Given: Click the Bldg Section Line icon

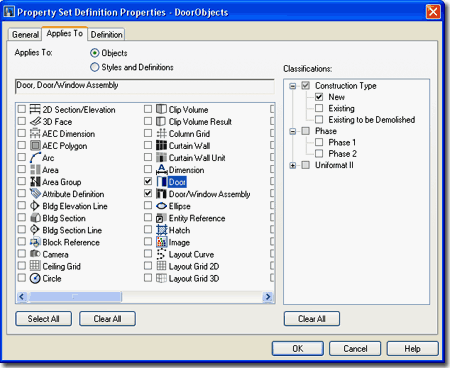Looking at the screenshot, I should point(35,230).
